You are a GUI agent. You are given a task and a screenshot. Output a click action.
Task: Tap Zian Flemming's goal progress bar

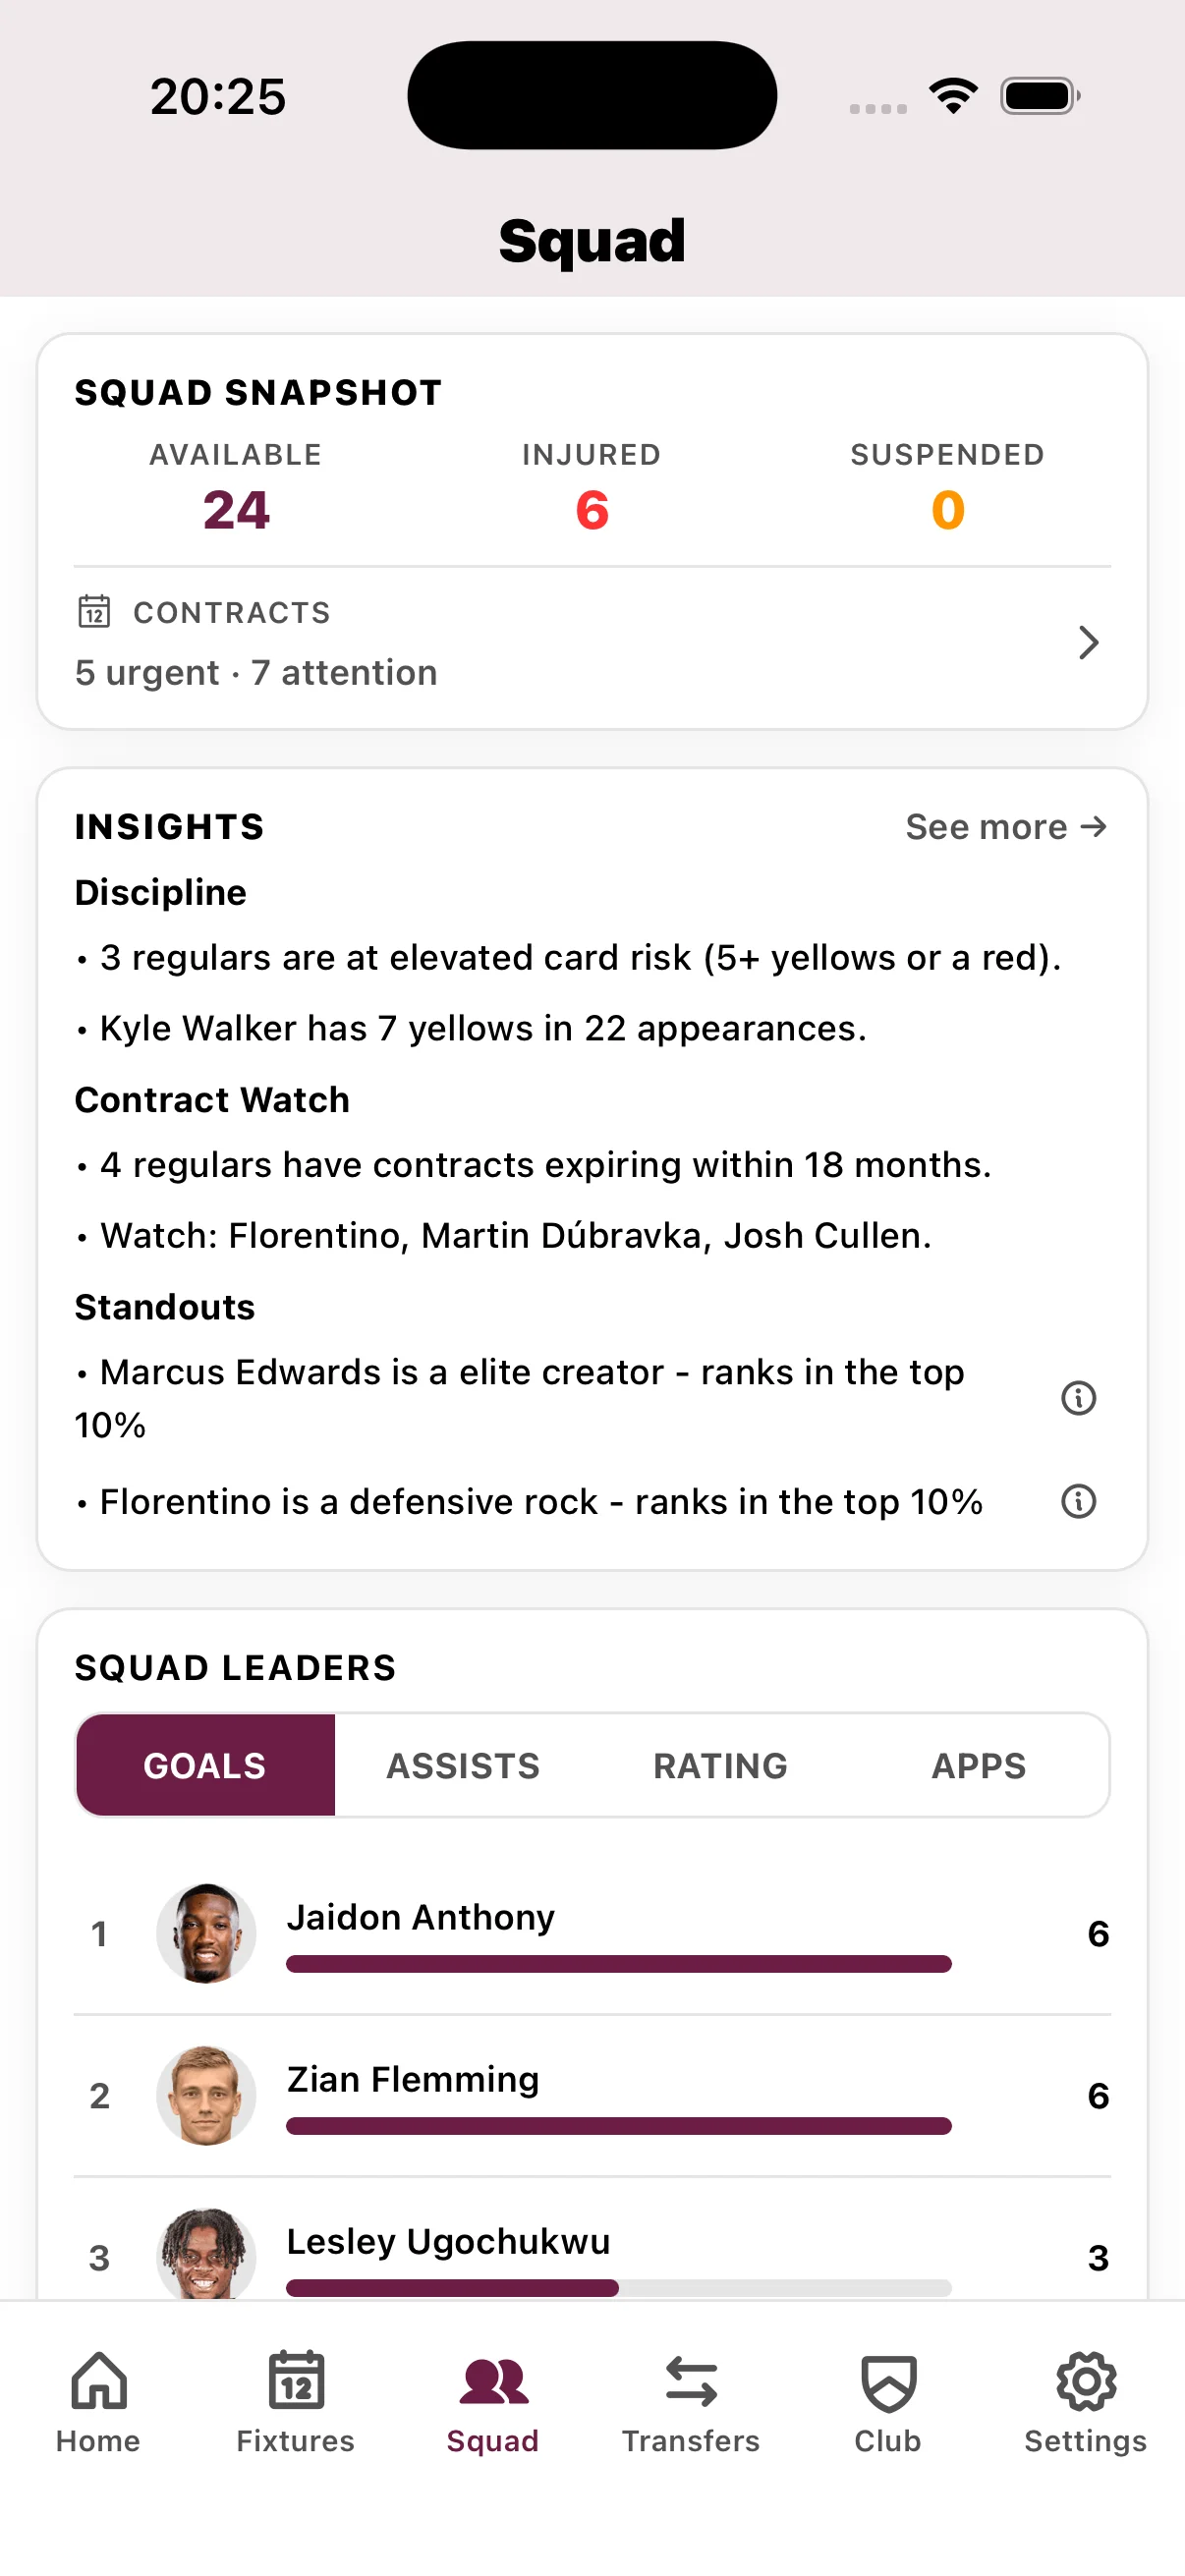click(x=619, y=2125)
